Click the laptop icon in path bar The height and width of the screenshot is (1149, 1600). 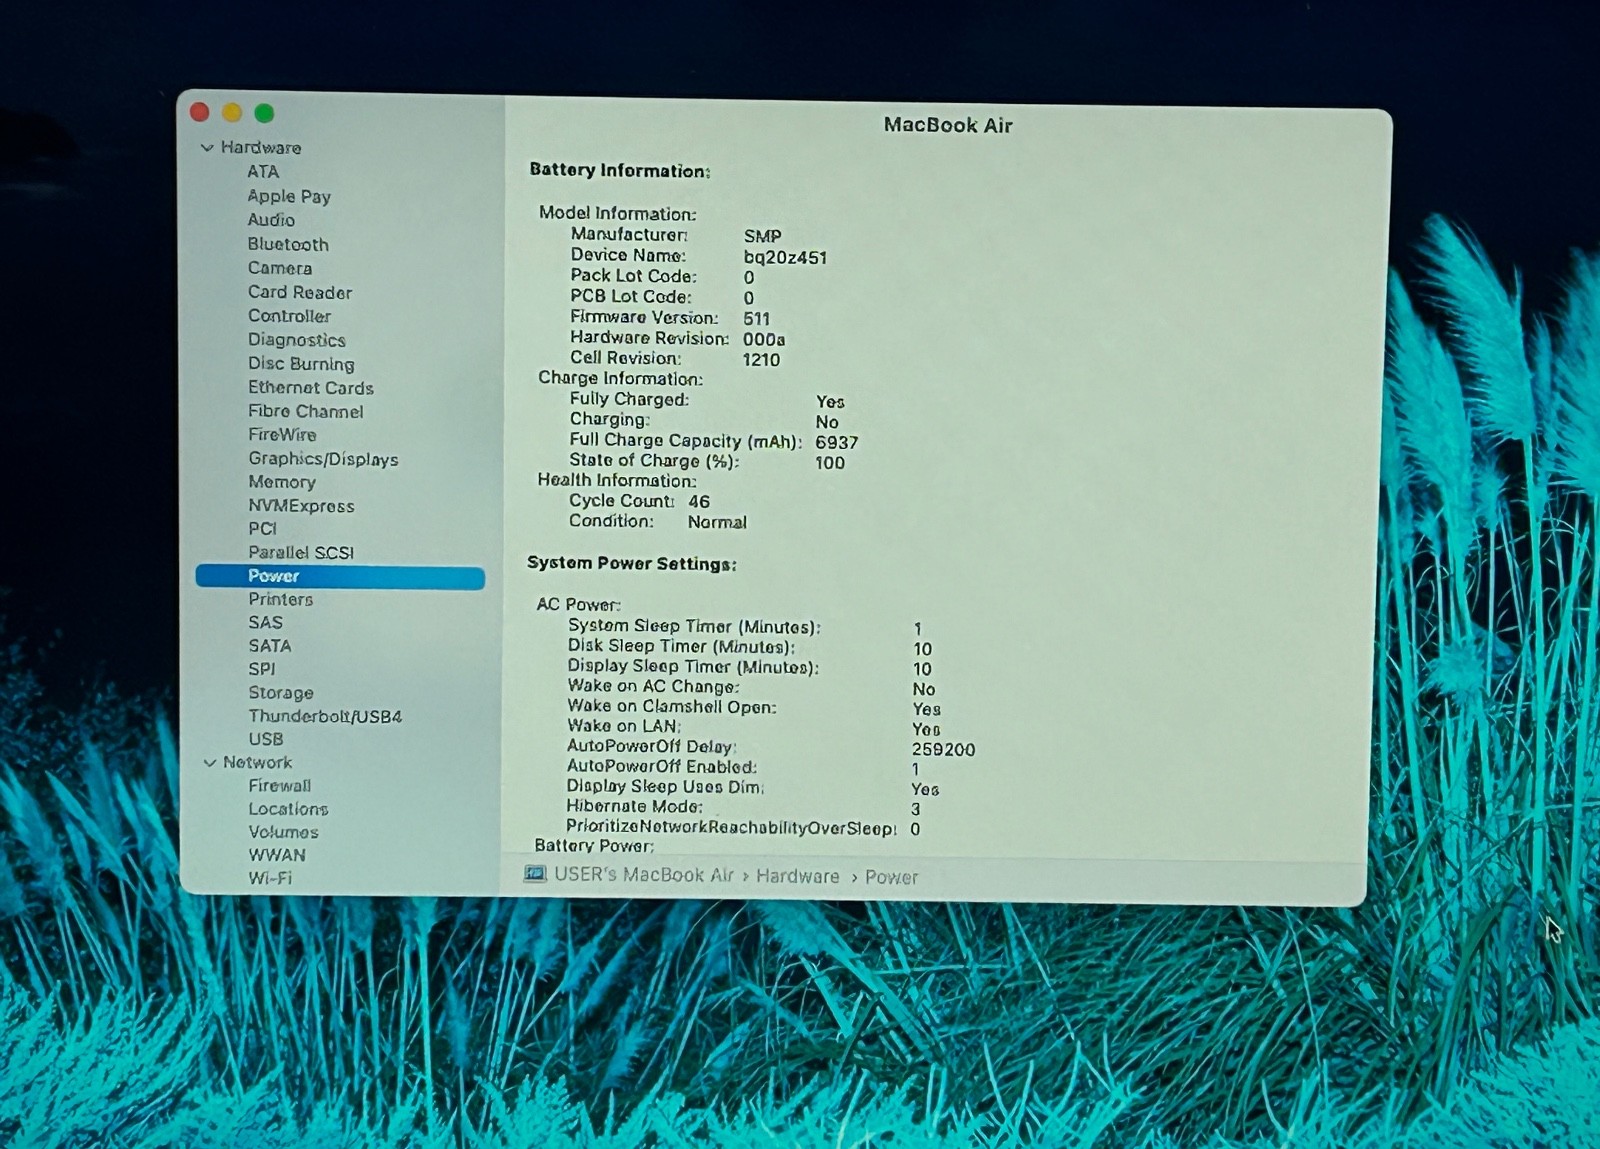click(x=535, y=874)
